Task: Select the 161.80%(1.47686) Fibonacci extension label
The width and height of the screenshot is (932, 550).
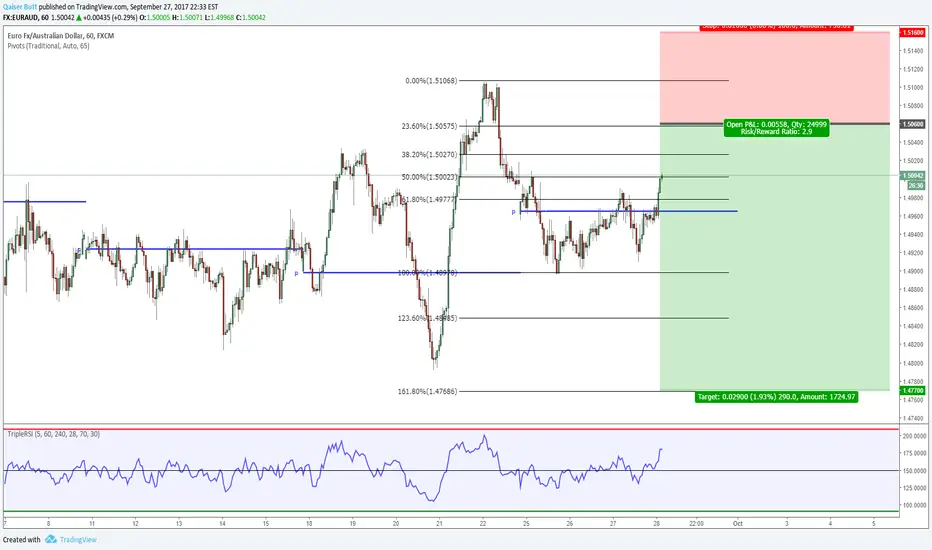Action: 427,391
